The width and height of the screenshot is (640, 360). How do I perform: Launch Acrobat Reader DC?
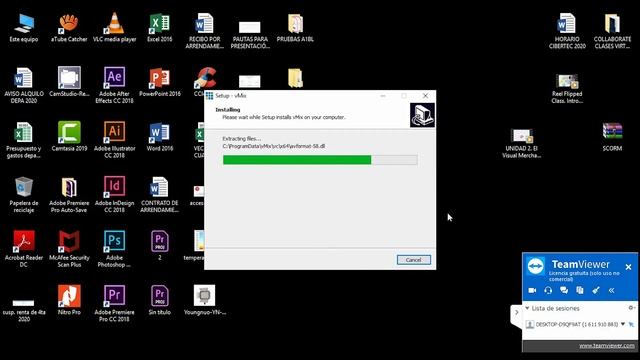tap(24, 249)
